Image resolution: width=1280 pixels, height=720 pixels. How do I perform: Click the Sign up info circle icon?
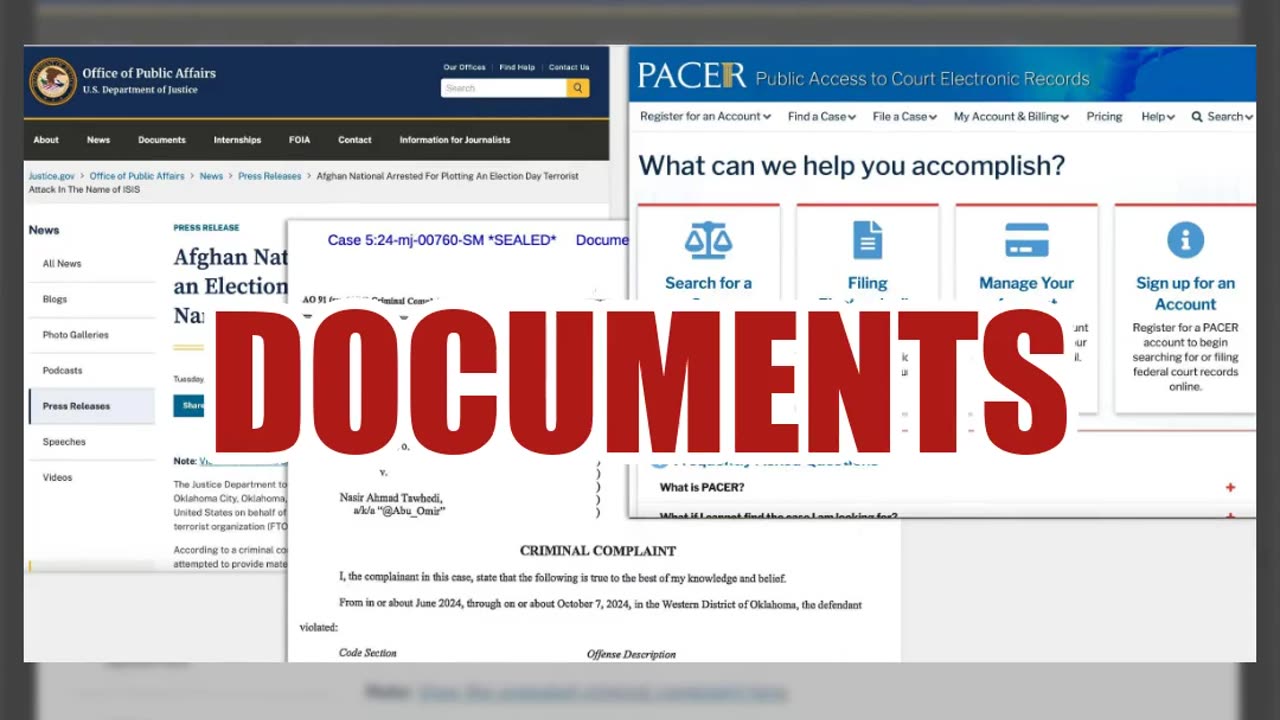(1185, 240)
